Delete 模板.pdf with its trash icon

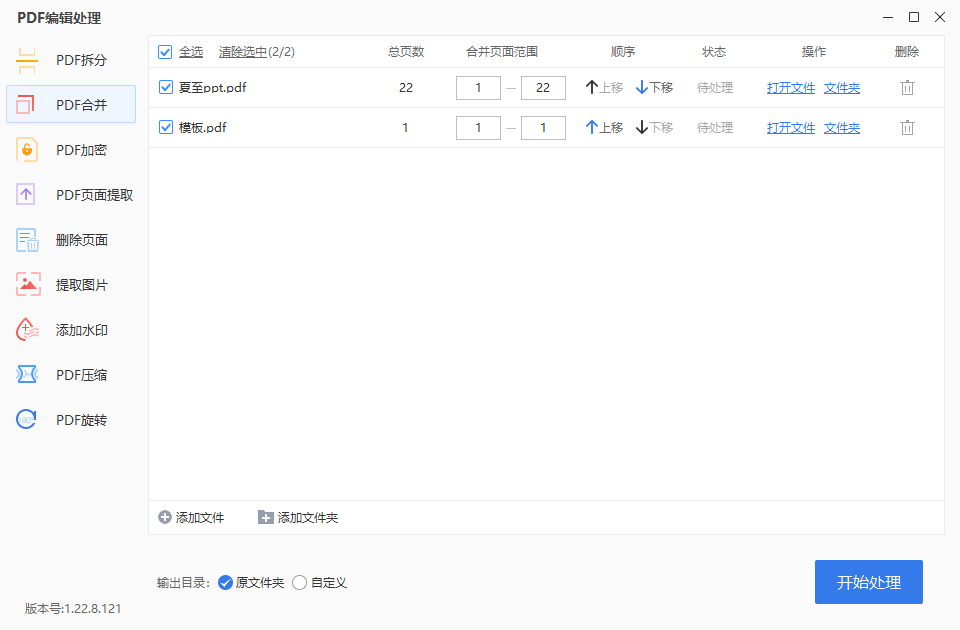coord(907,127)
